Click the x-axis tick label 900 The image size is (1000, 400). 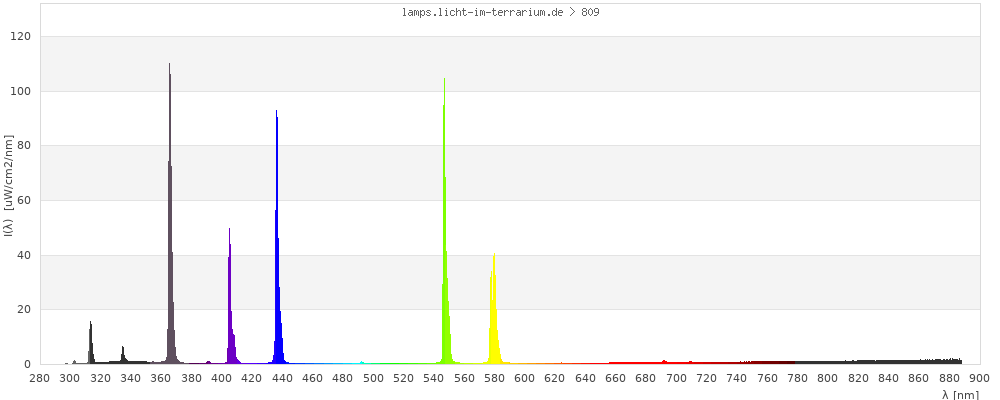(979, 378)
